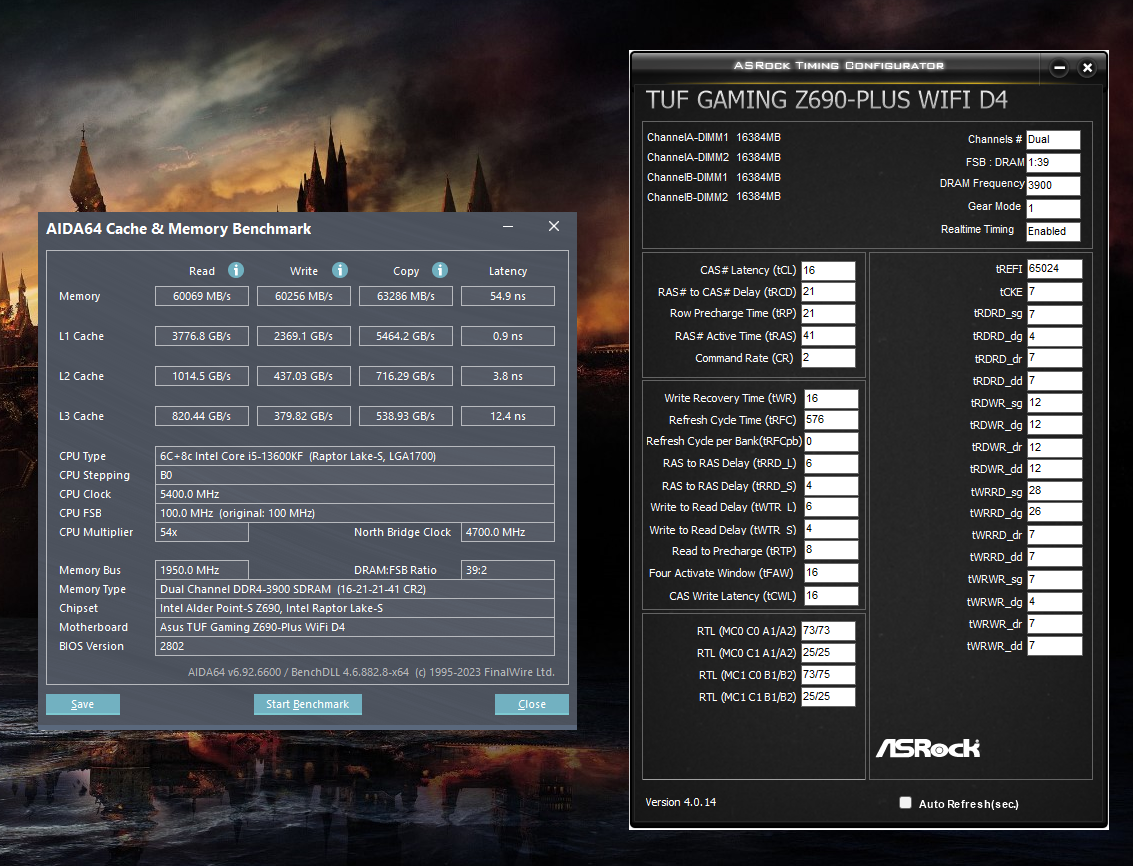The width and height of the screenshot is (1133, 866).
Task: Select the CAS Write Latency (tCWL) field
Action: point(831,596)
